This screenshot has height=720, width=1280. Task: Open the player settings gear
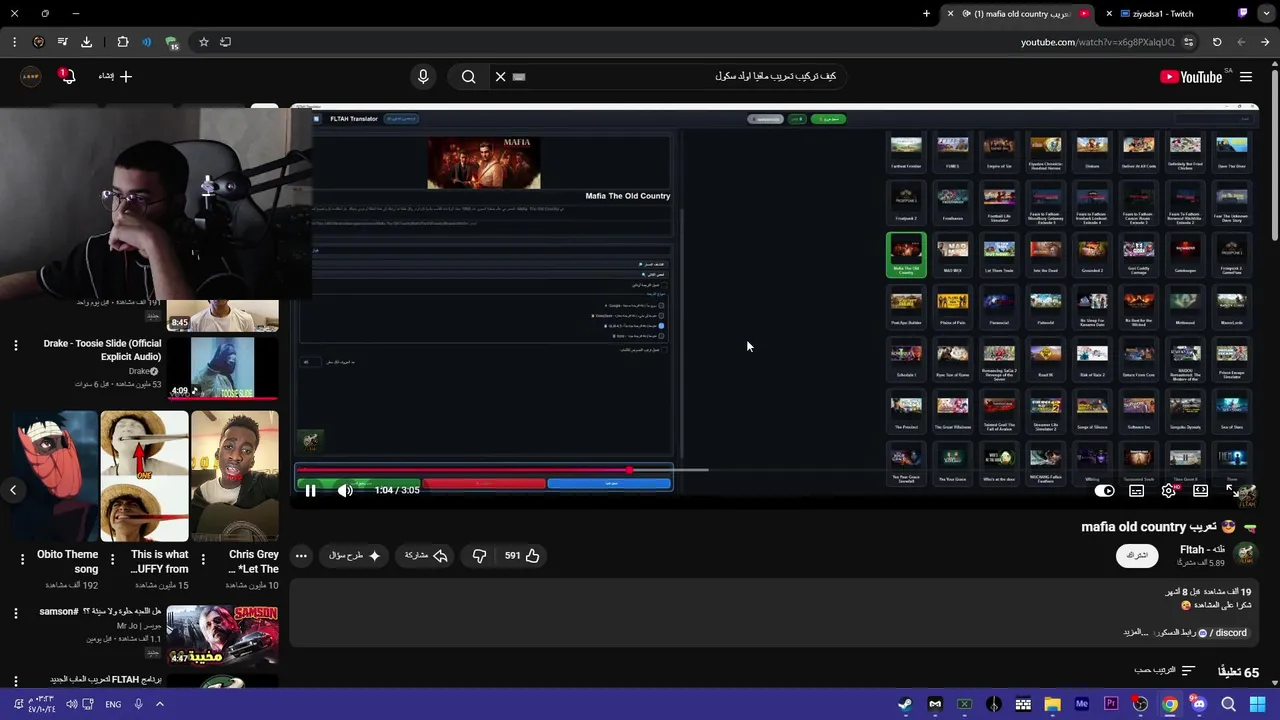pos(1169,491)
